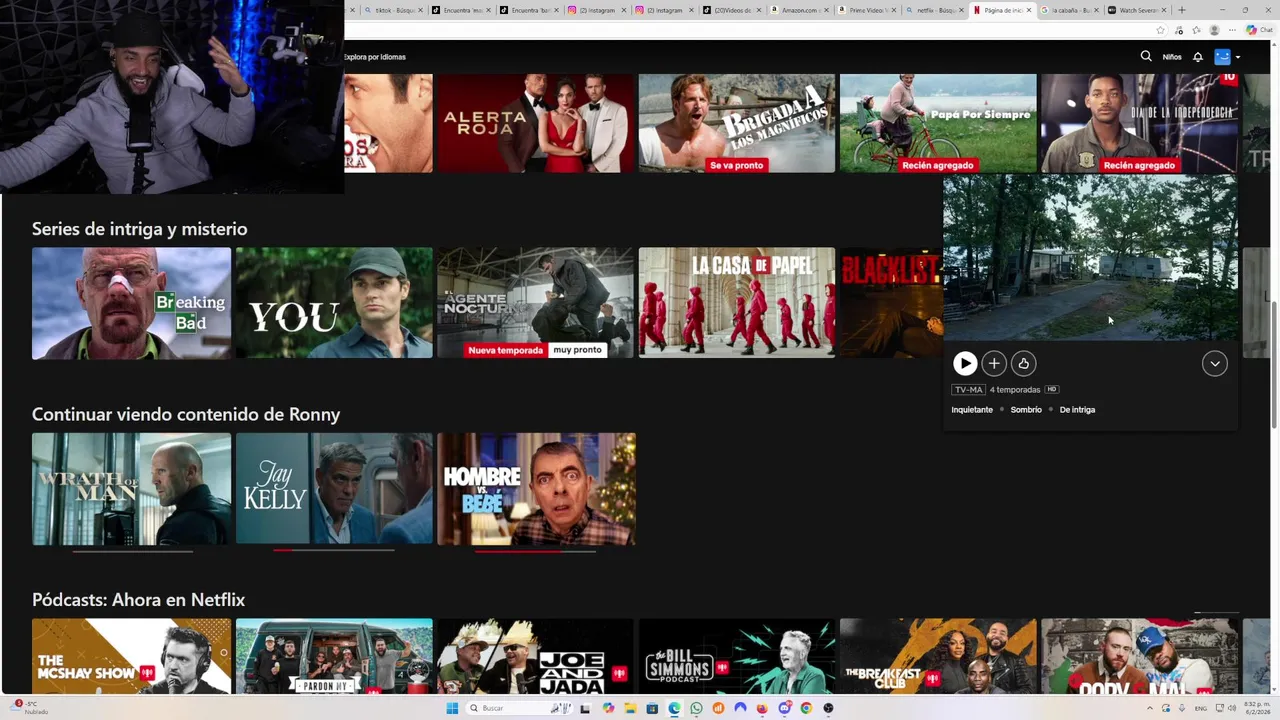Rate the previewed title with thumbs-up icon

(x=1023, y=364)
